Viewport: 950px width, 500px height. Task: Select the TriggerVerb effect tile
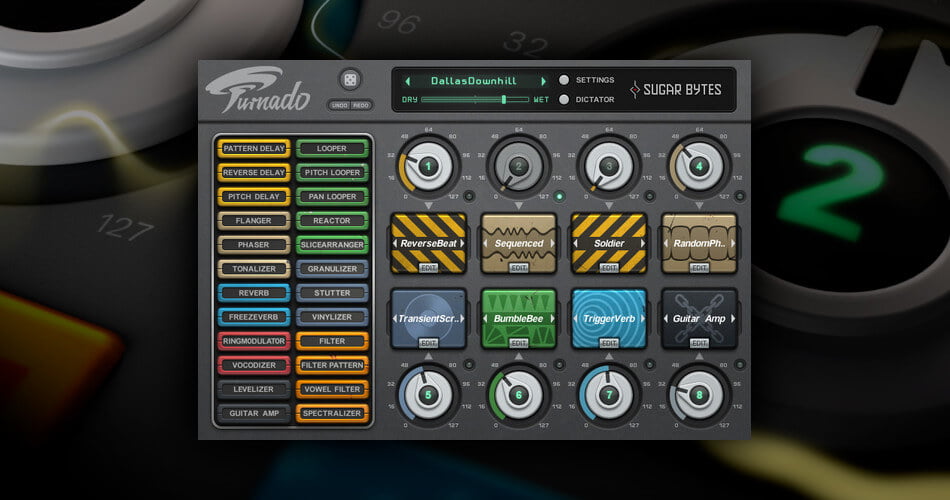coord(608,317)
